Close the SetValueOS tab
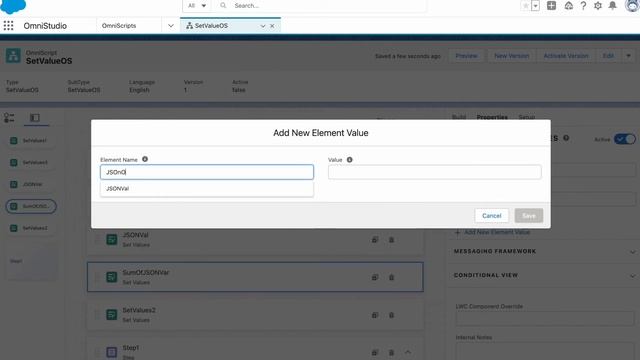 [x=272, y=26]
